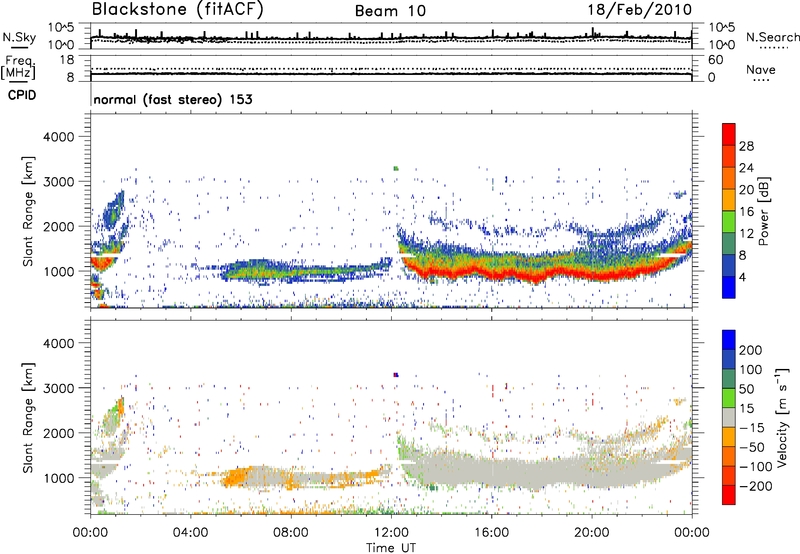800x554 pixels.
Task: Click '20:00' on the Time UT axis
Action: pos(592,533)
